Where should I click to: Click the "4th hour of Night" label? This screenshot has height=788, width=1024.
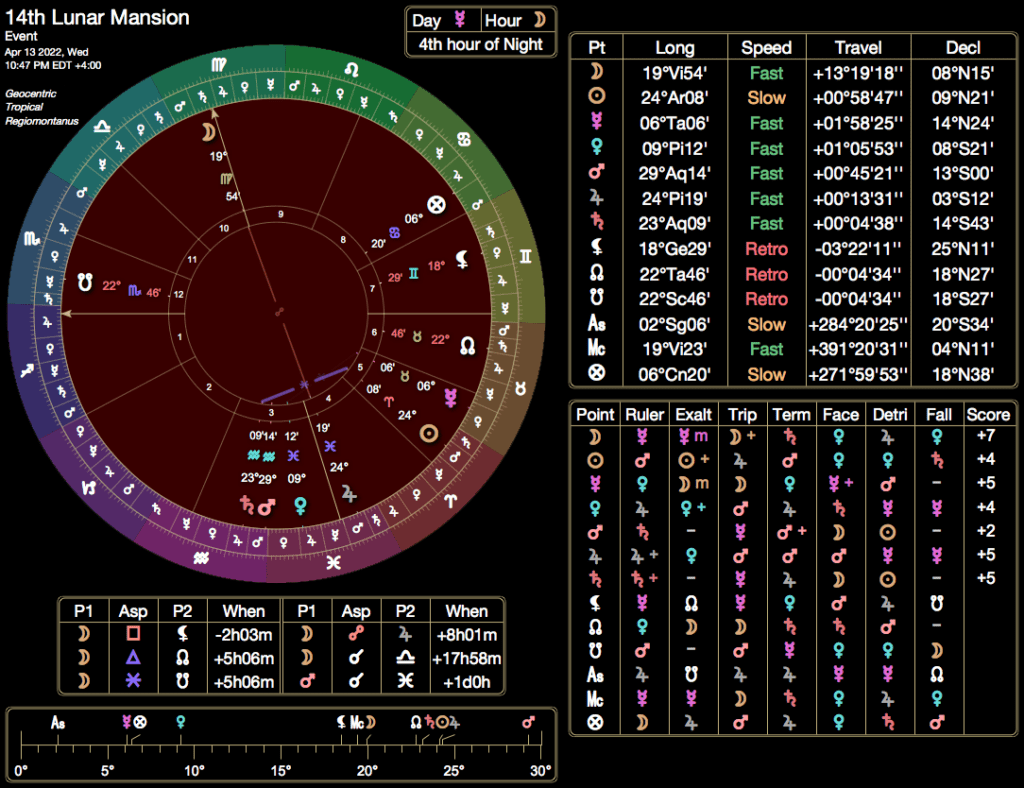(480, 44)
